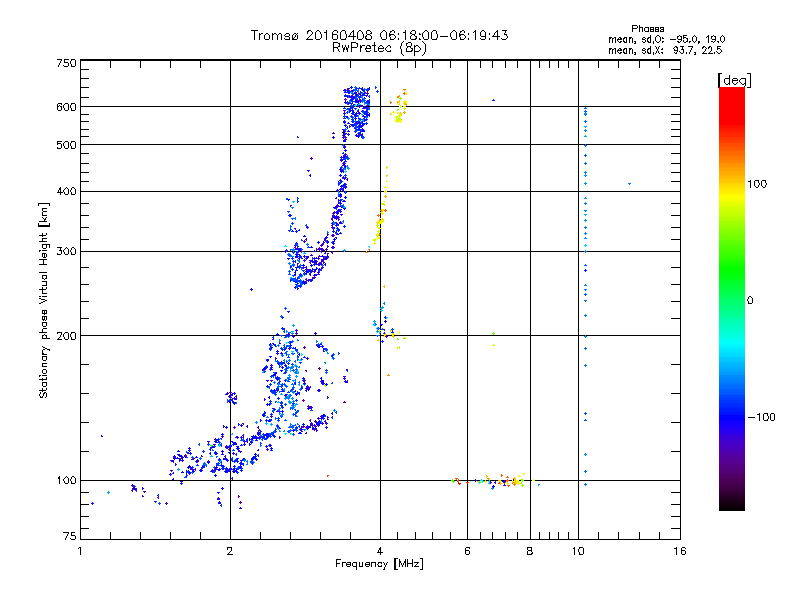Click the x-axis tick label "10"
The image size is (800, 600).
pos(578,551)
